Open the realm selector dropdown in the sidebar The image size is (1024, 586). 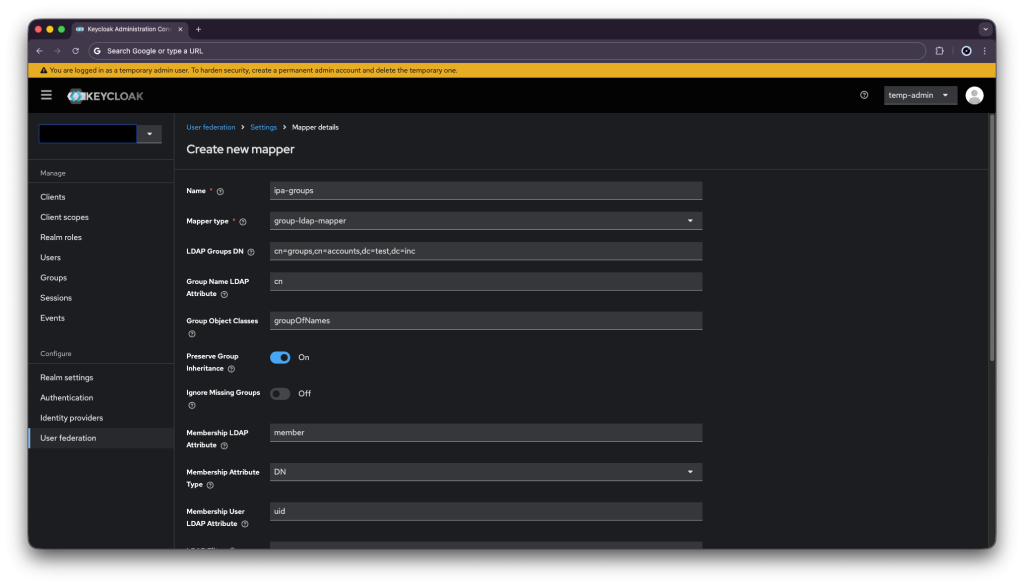point(149,134)
